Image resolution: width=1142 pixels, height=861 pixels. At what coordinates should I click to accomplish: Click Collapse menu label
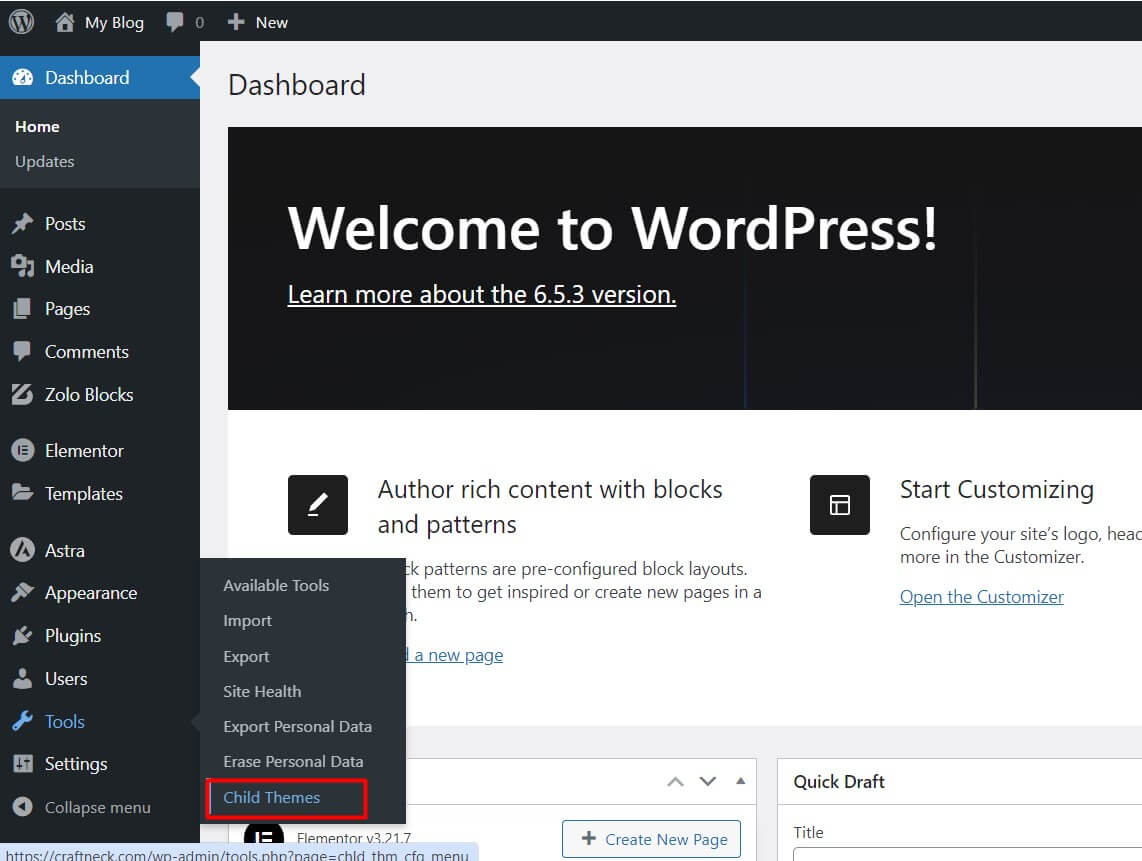(x=98, y=807)
